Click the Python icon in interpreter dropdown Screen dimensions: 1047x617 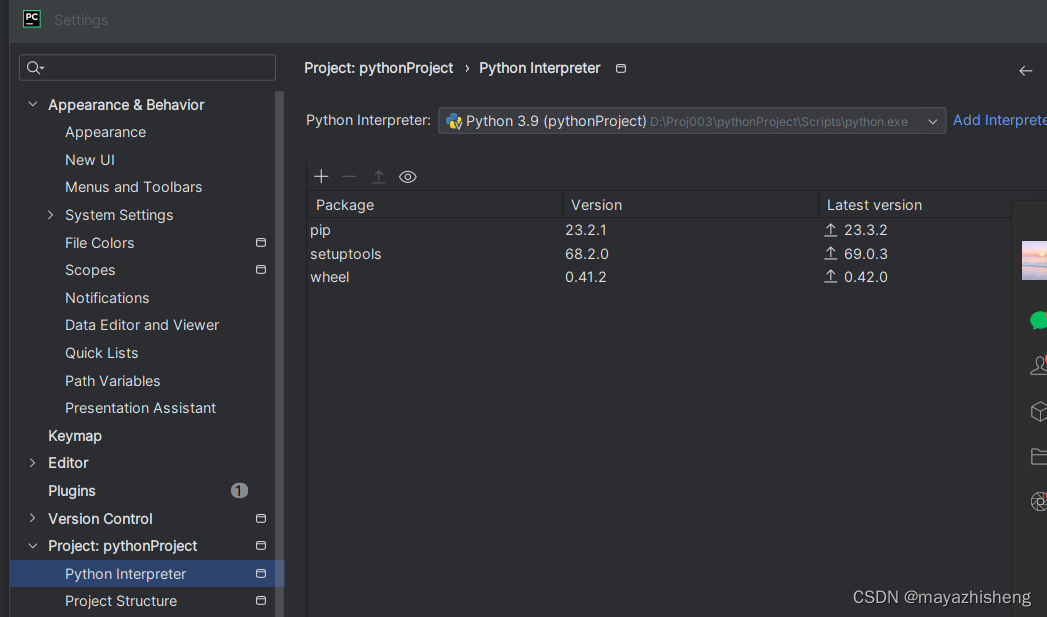pyautogui.click(x=454, y=121)
